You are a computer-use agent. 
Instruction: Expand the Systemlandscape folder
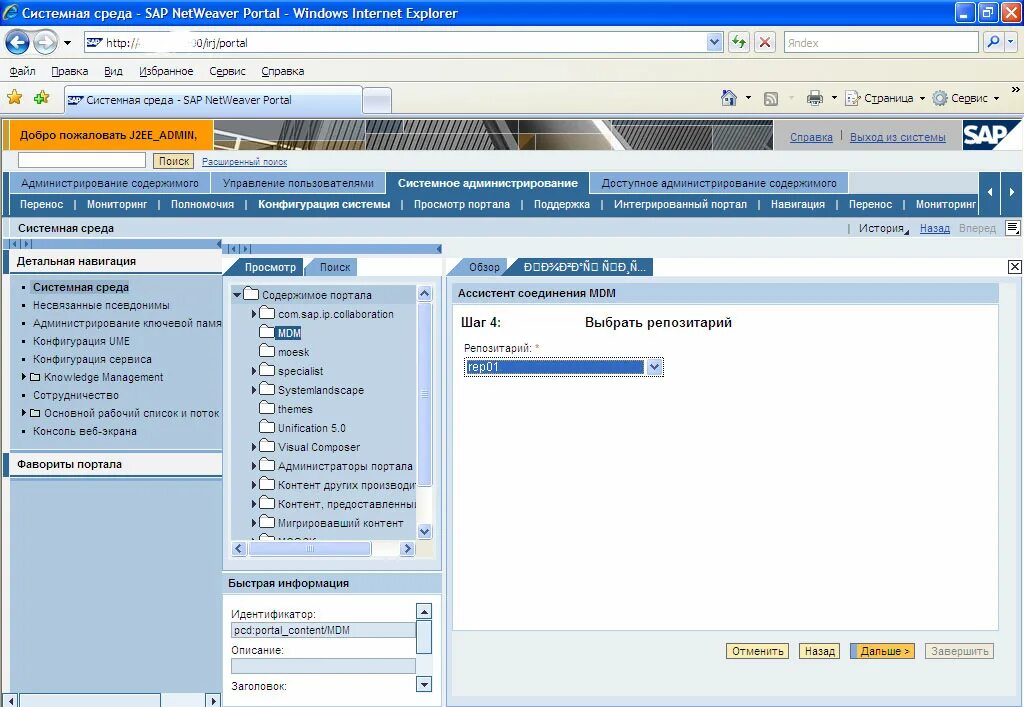tap(254, 390)
